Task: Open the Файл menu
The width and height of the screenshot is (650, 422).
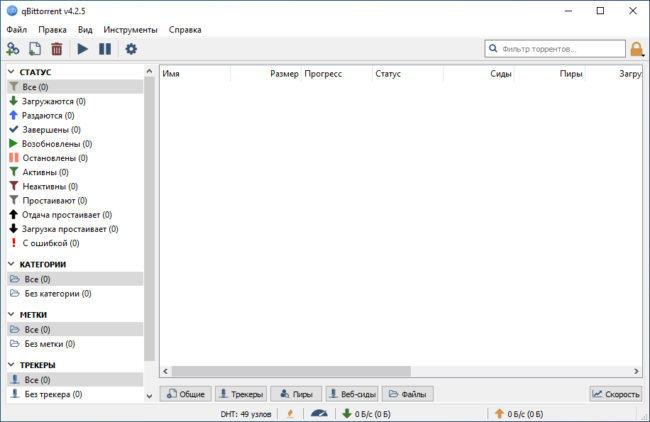Action: 17,30
